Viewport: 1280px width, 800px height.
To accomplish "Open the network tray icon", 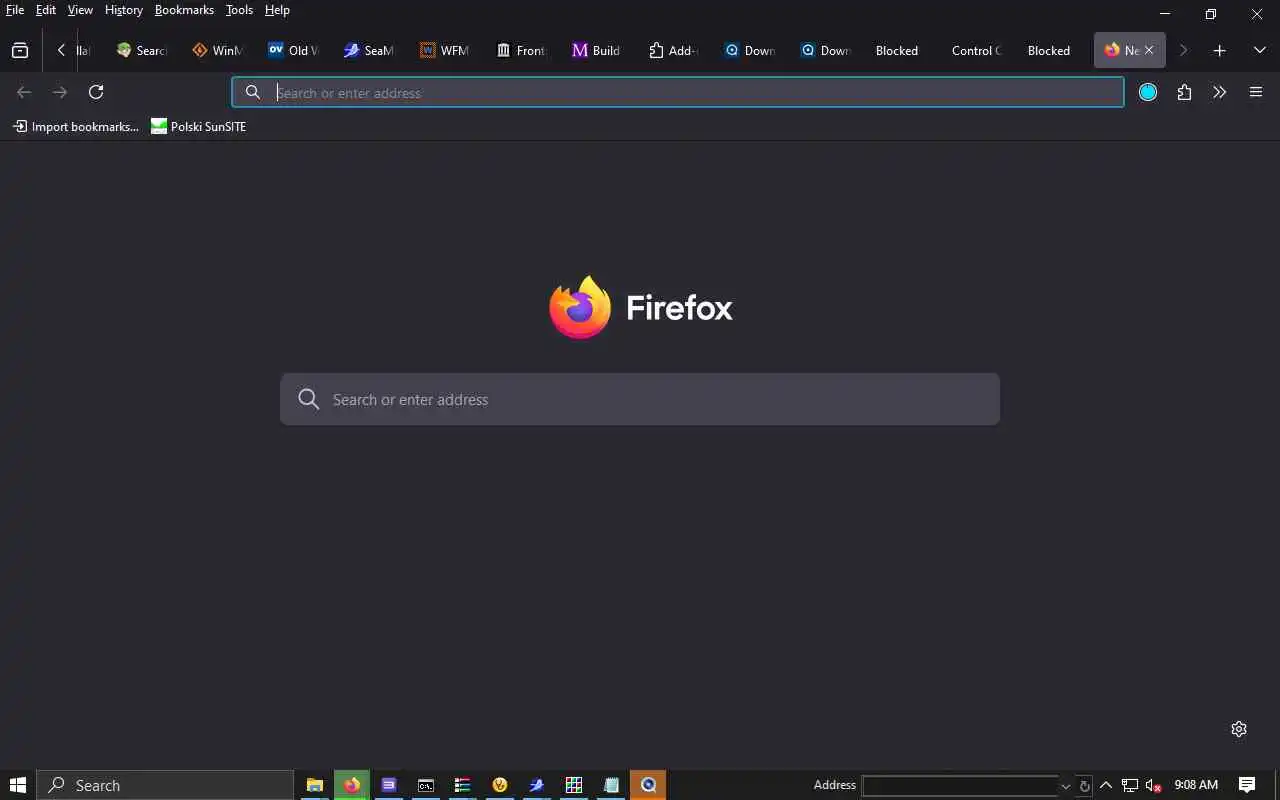I will (x=1130, y=785).
